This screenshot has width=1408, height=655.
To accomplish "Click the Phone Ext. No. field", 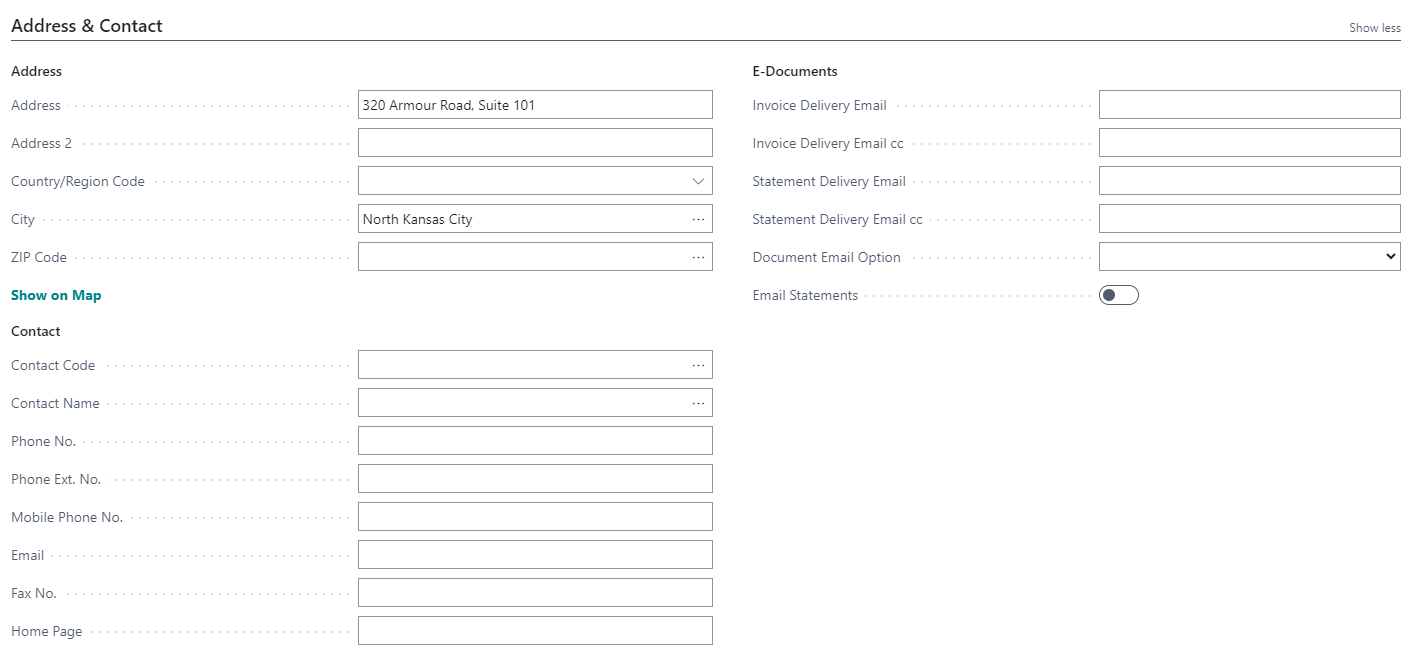I will 535,478.
